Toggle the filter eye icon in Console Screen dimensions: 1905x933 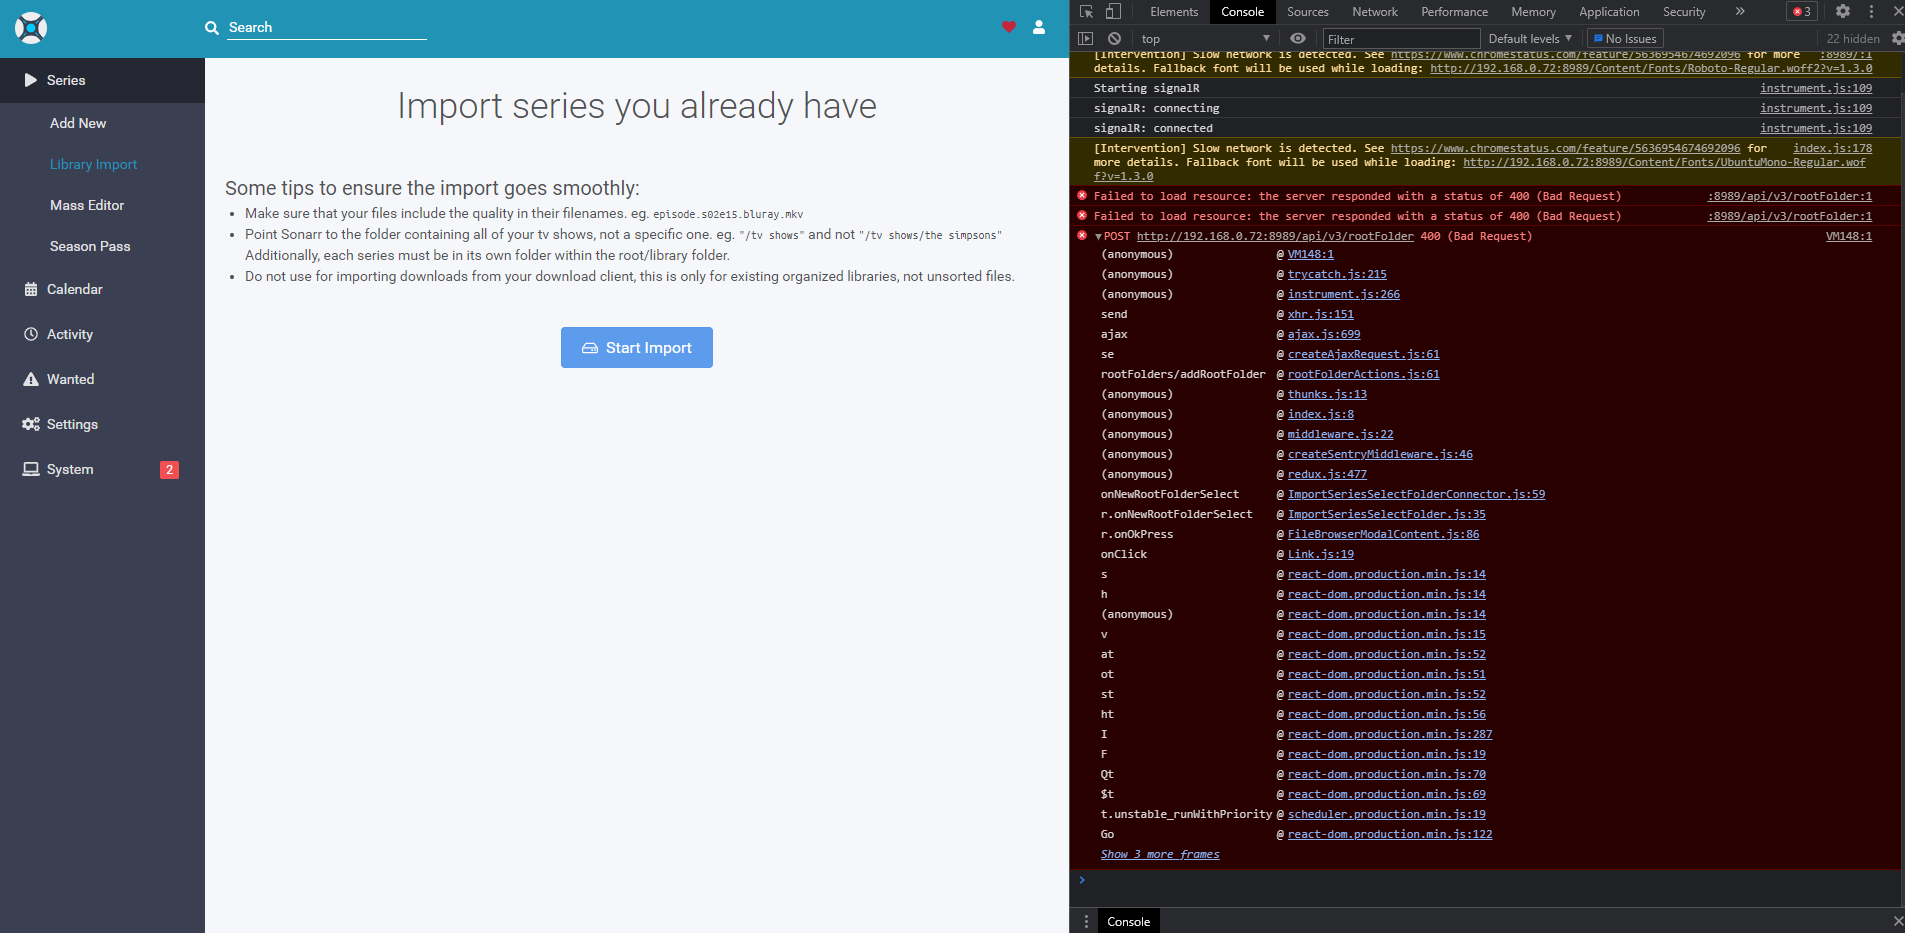1298,38
